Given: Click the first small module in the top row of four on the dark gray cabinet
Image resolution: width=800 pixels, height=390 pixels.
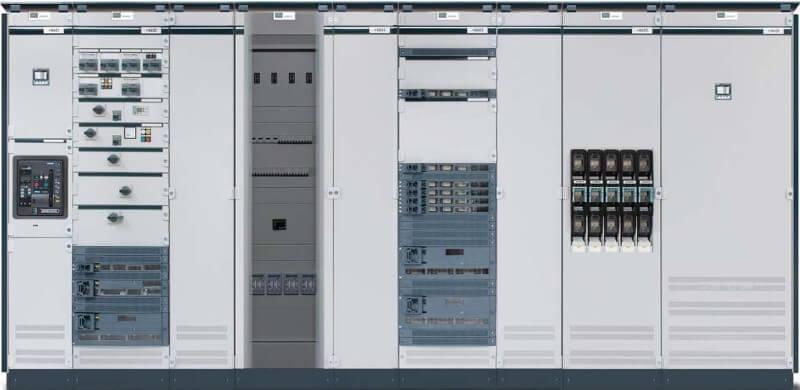Looking at the screenshot, I should [x=257, y=78].
